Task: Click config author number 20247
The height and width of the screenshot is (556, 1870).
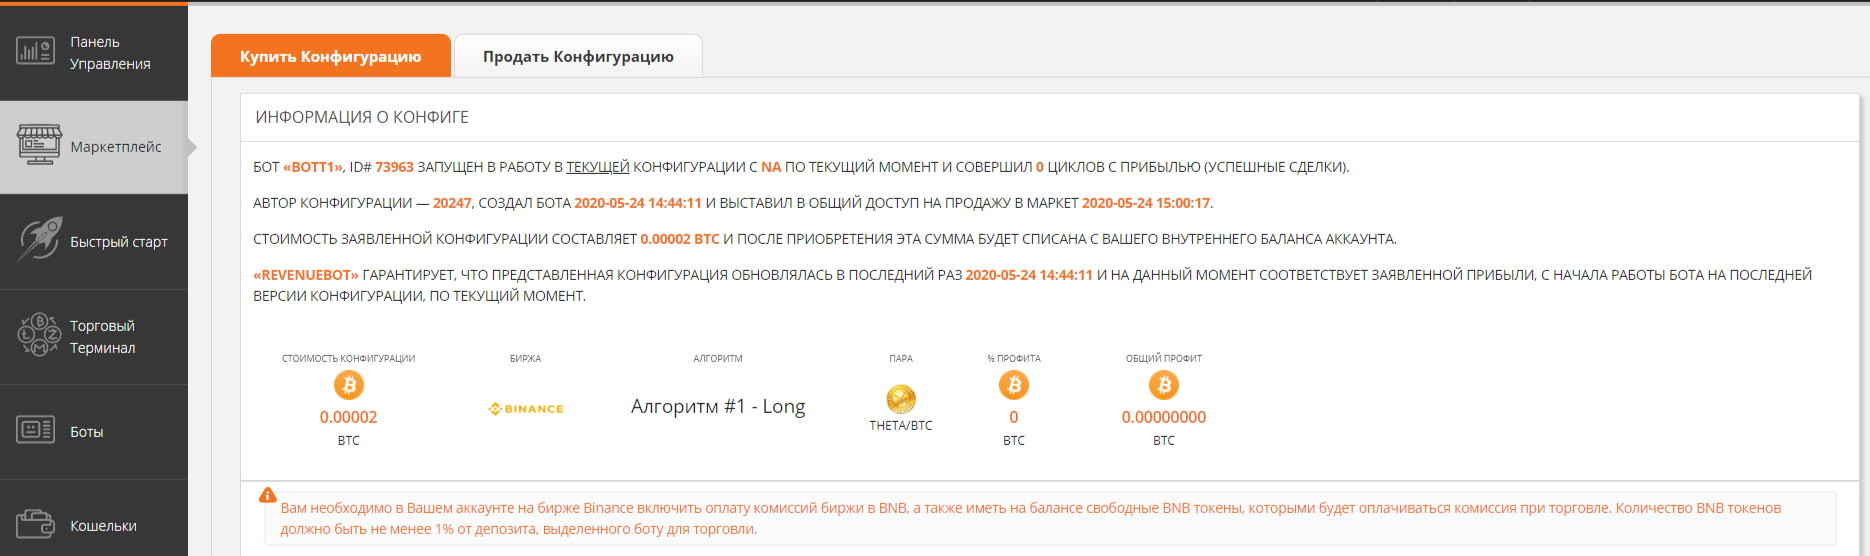Action: click(451, 203)
